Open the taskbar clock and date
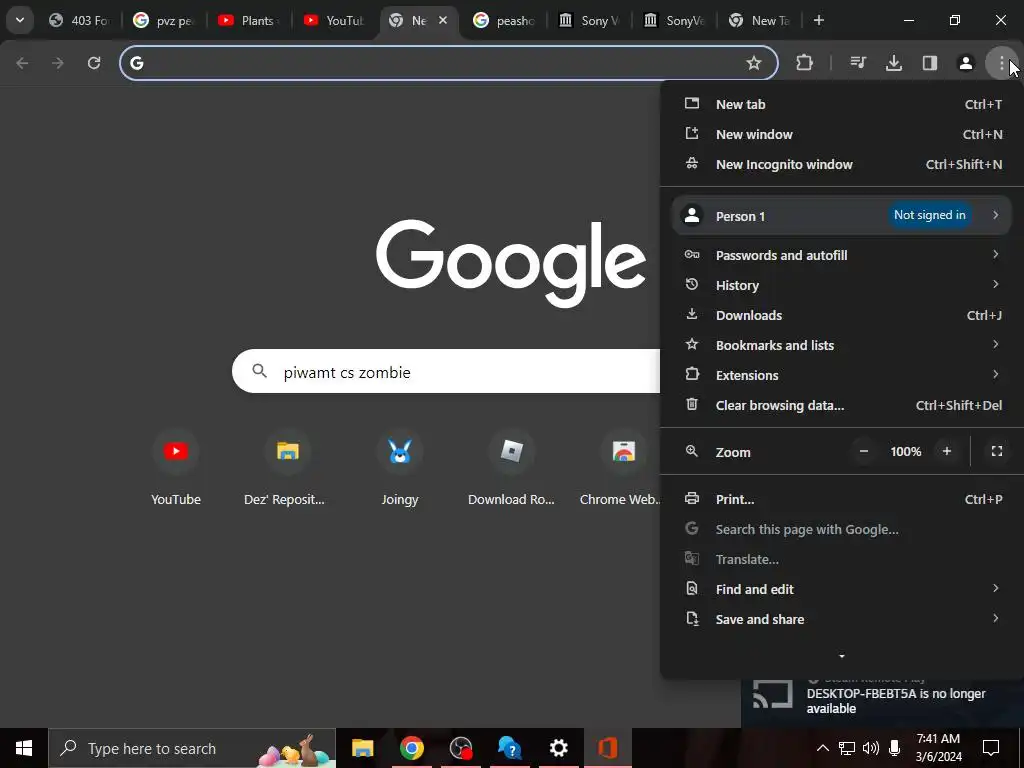Screen dimensions: 1024x768 (938, 748)
